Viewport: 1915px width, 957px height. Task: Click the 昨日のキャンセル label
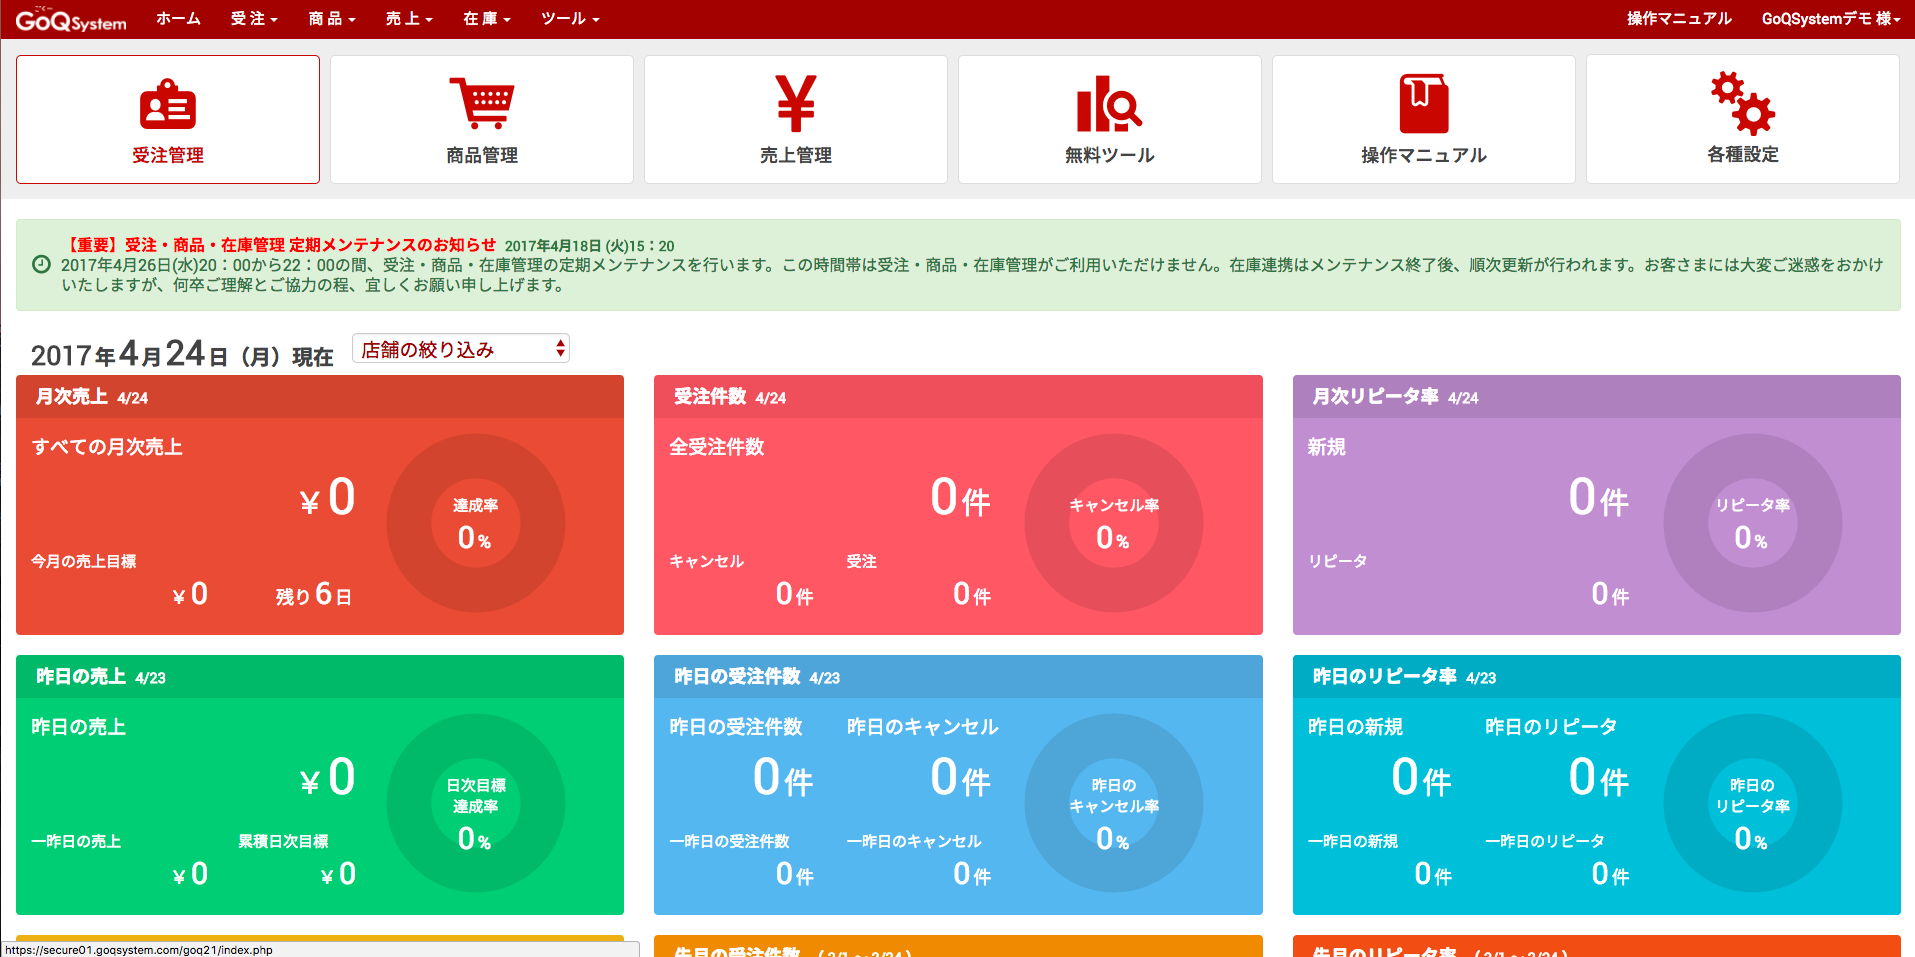coord(923,727)
